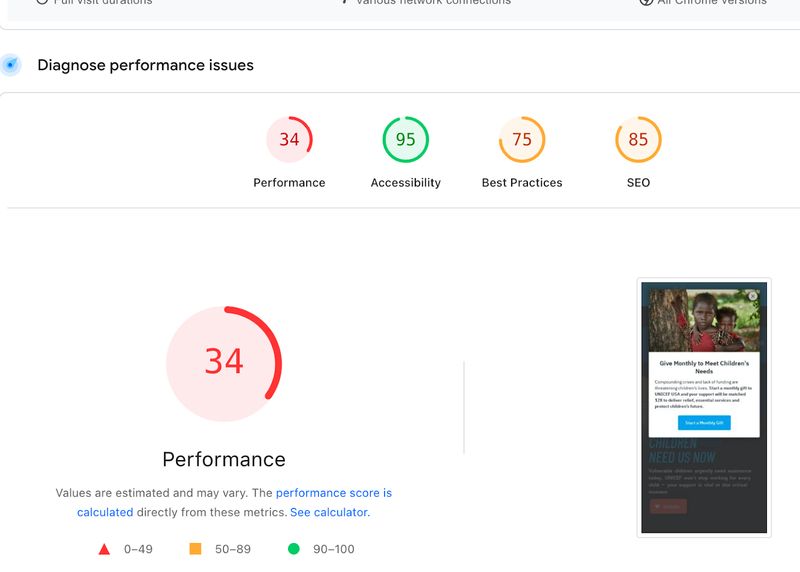Click the 'Diagnose performance issues' heading

click(x=145, y=65)
